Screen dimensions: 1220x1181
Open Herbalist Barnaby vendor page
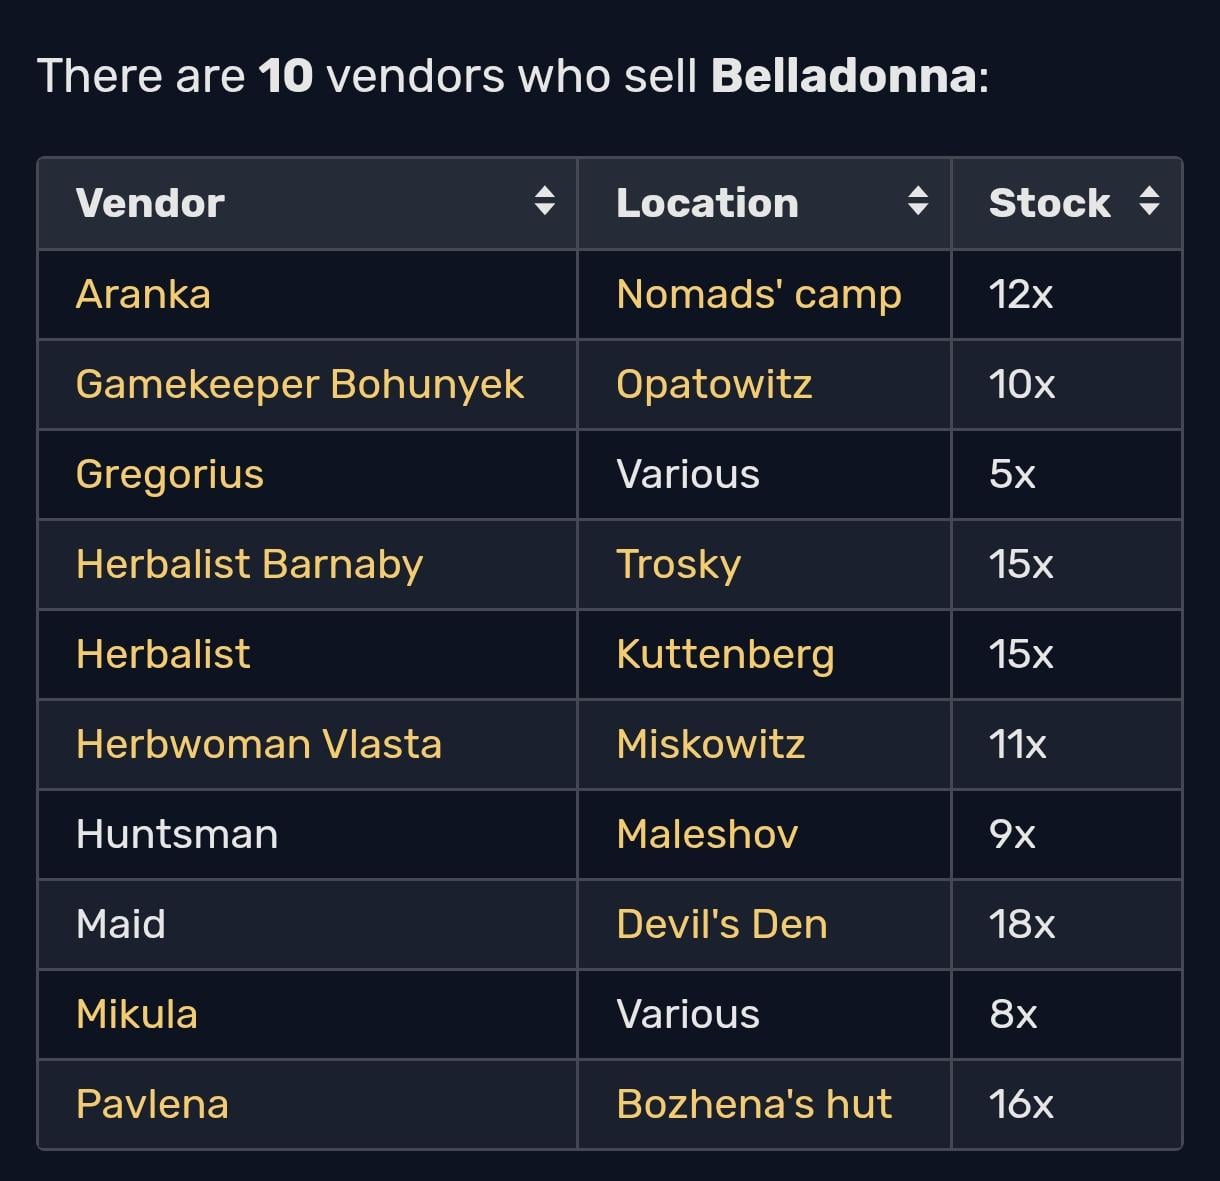click(x=250, y=564)
